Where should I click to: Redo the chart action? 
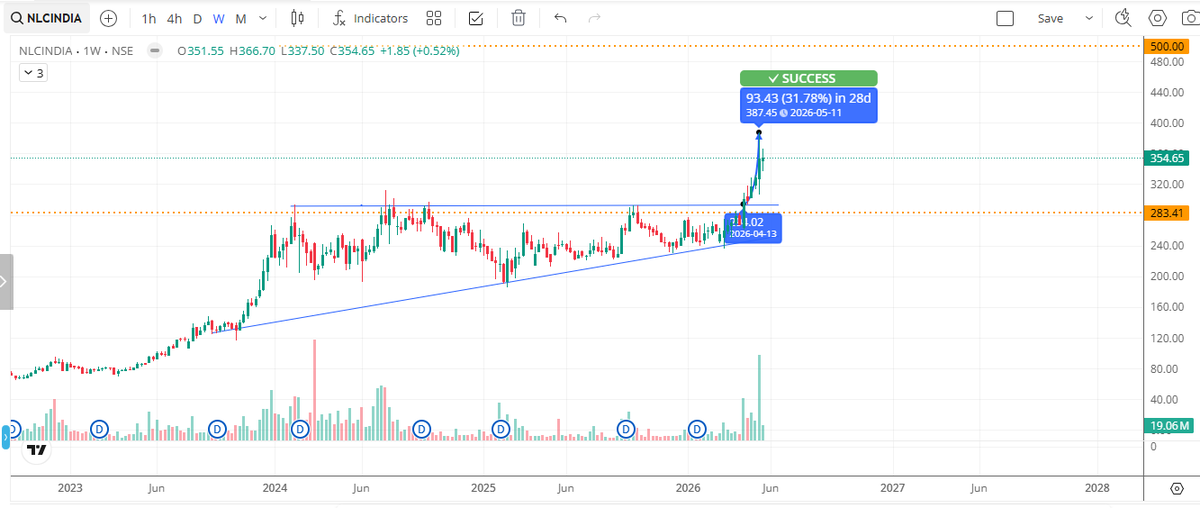click(x=594, y=18)
